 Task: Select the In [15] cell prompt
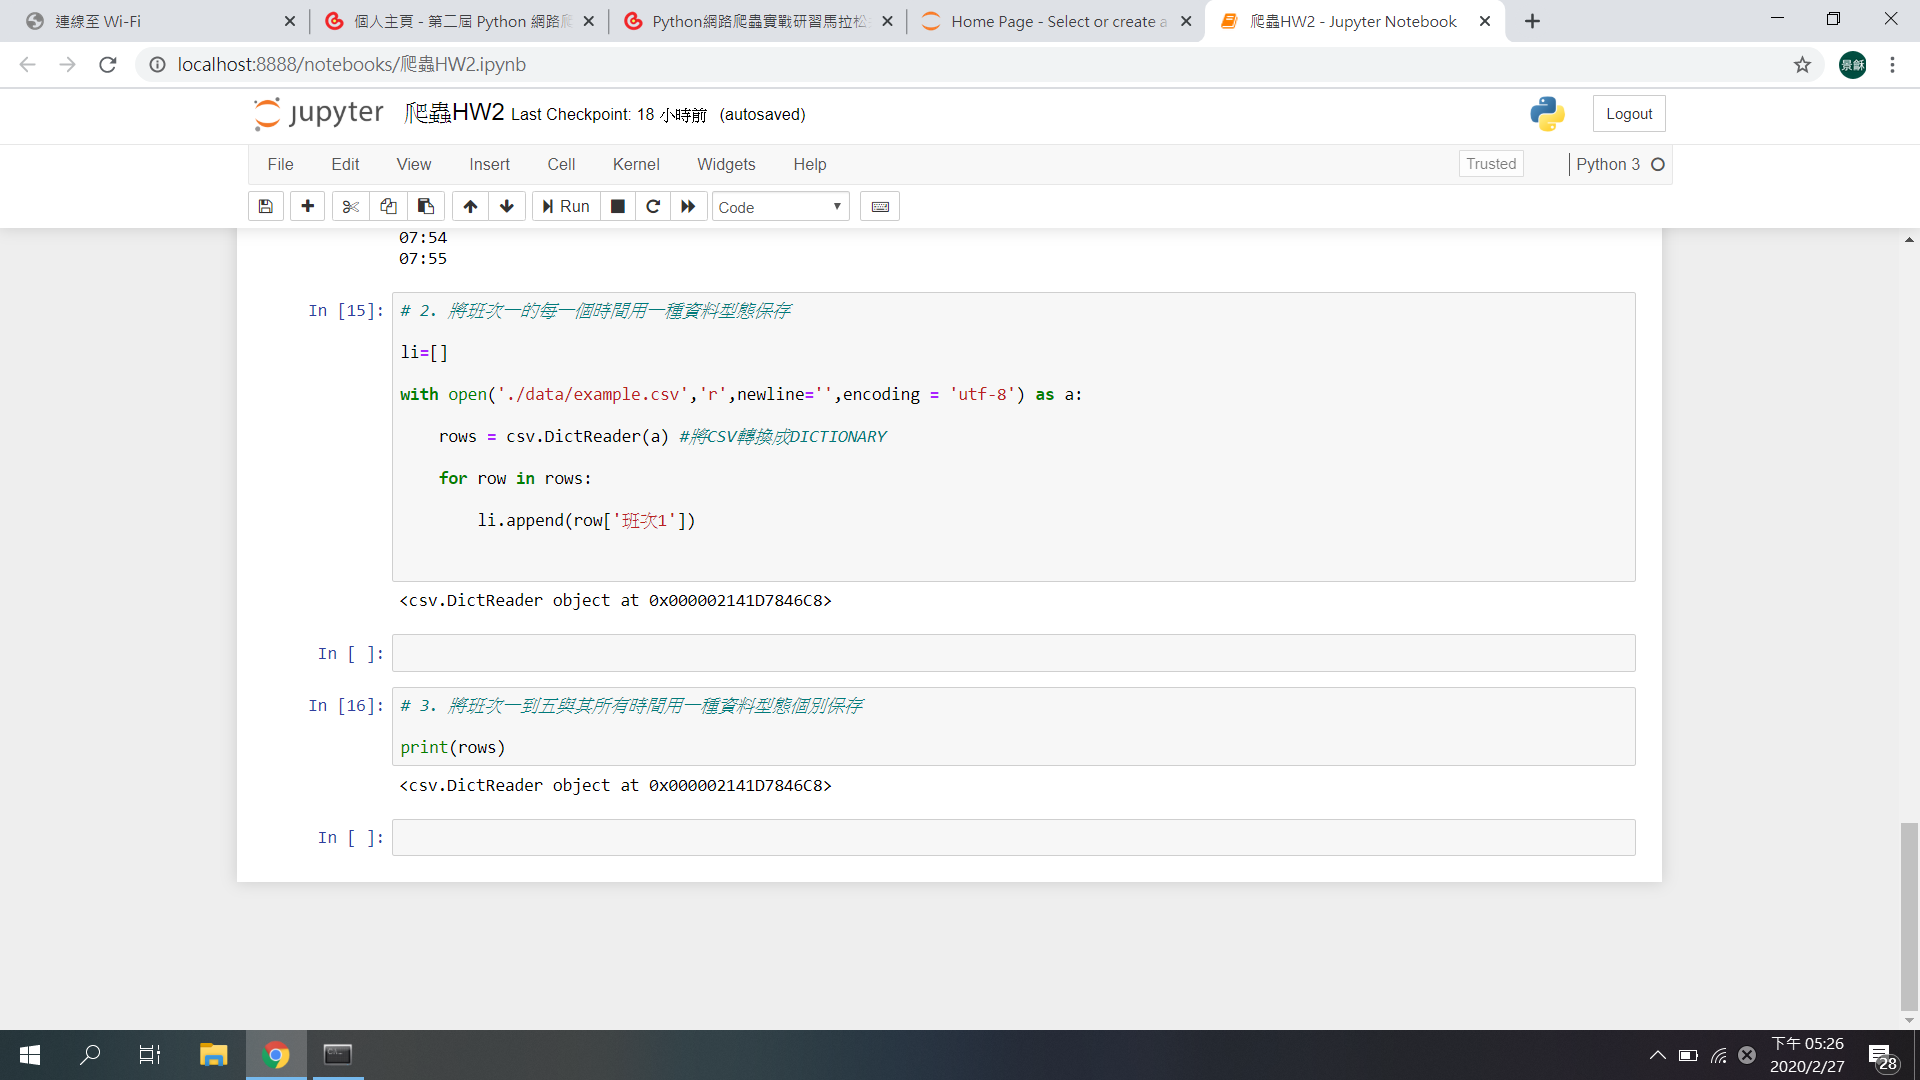[x=346, y=311]
